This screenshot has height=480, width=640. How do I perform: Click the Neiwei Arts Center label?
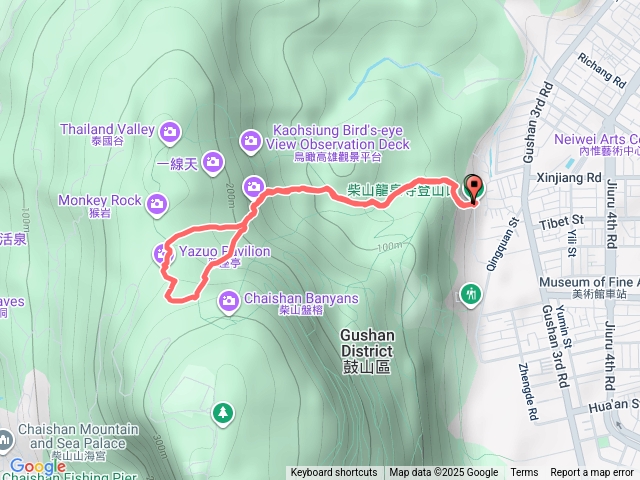click(597, 144)
